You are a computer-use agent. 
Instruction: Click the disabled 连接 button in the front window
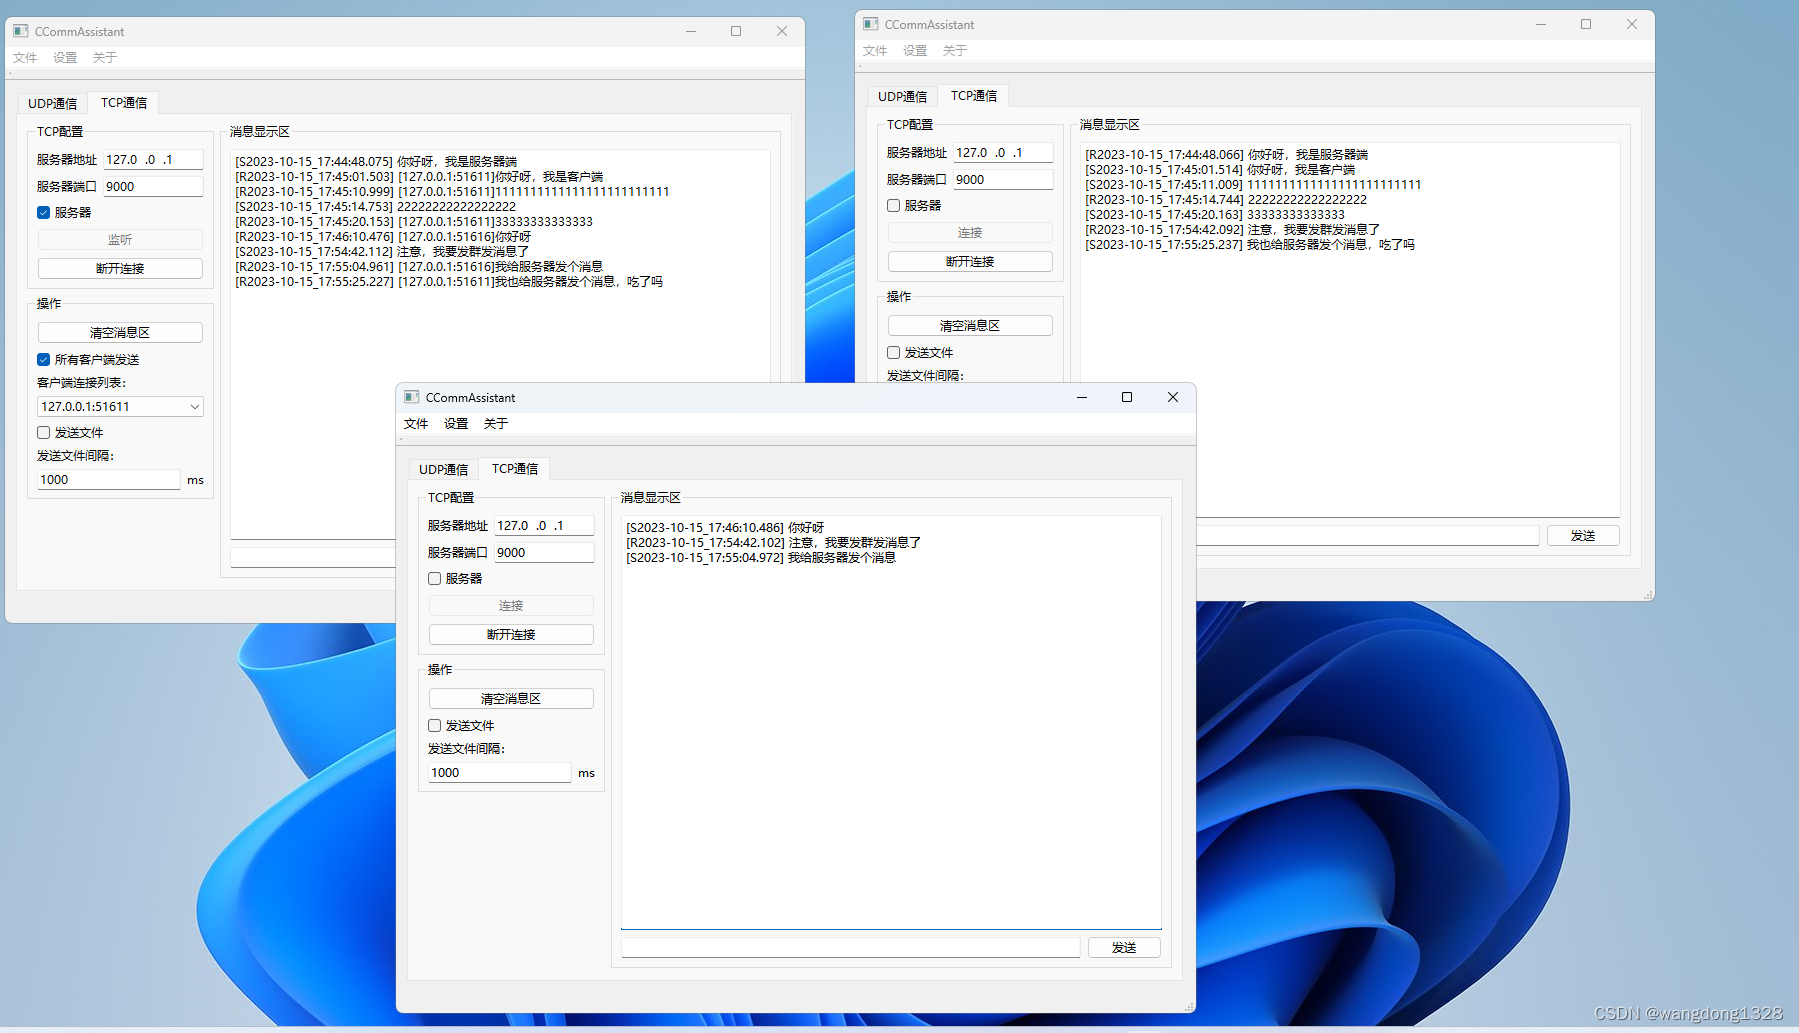click(x=511, y=605)
